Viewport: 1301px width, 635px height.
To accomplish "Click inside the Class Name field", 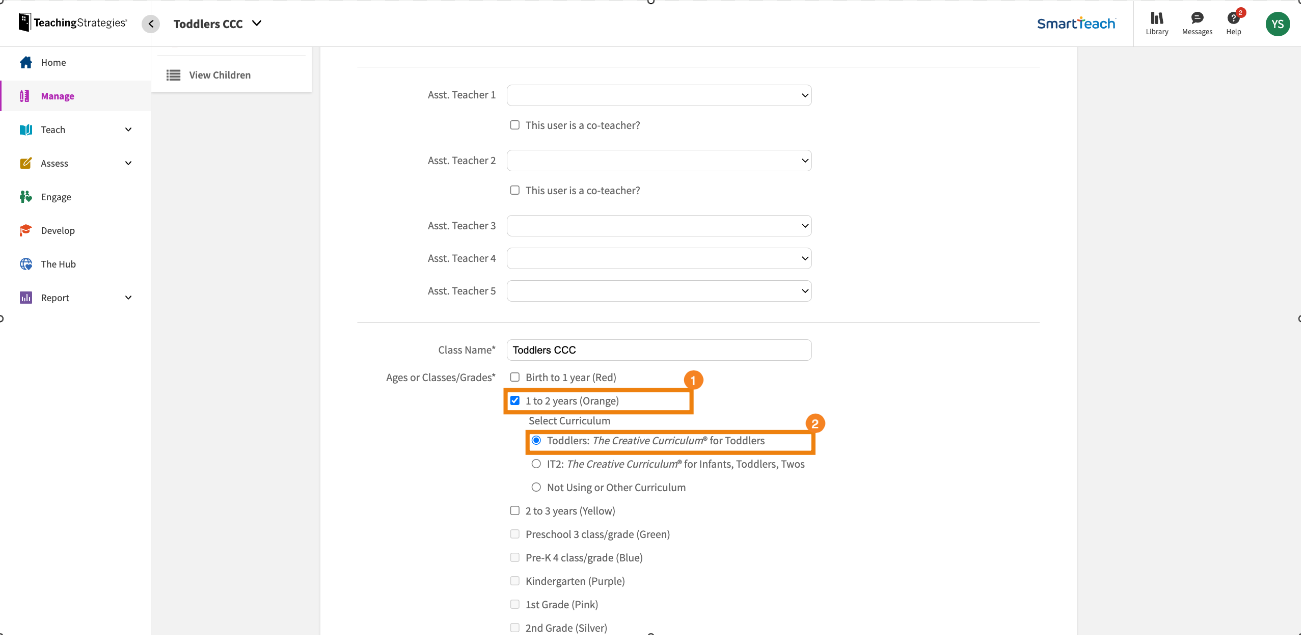I will [x=659, y=349].
